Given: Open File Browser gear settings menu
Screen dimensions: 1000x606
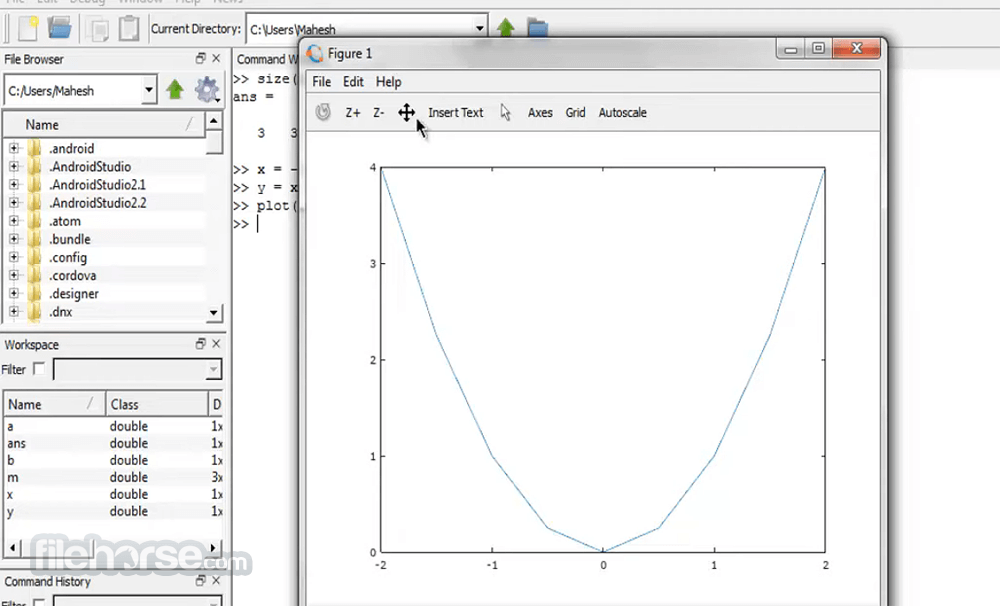Looking at the screenshot, I should pos(207,90).
